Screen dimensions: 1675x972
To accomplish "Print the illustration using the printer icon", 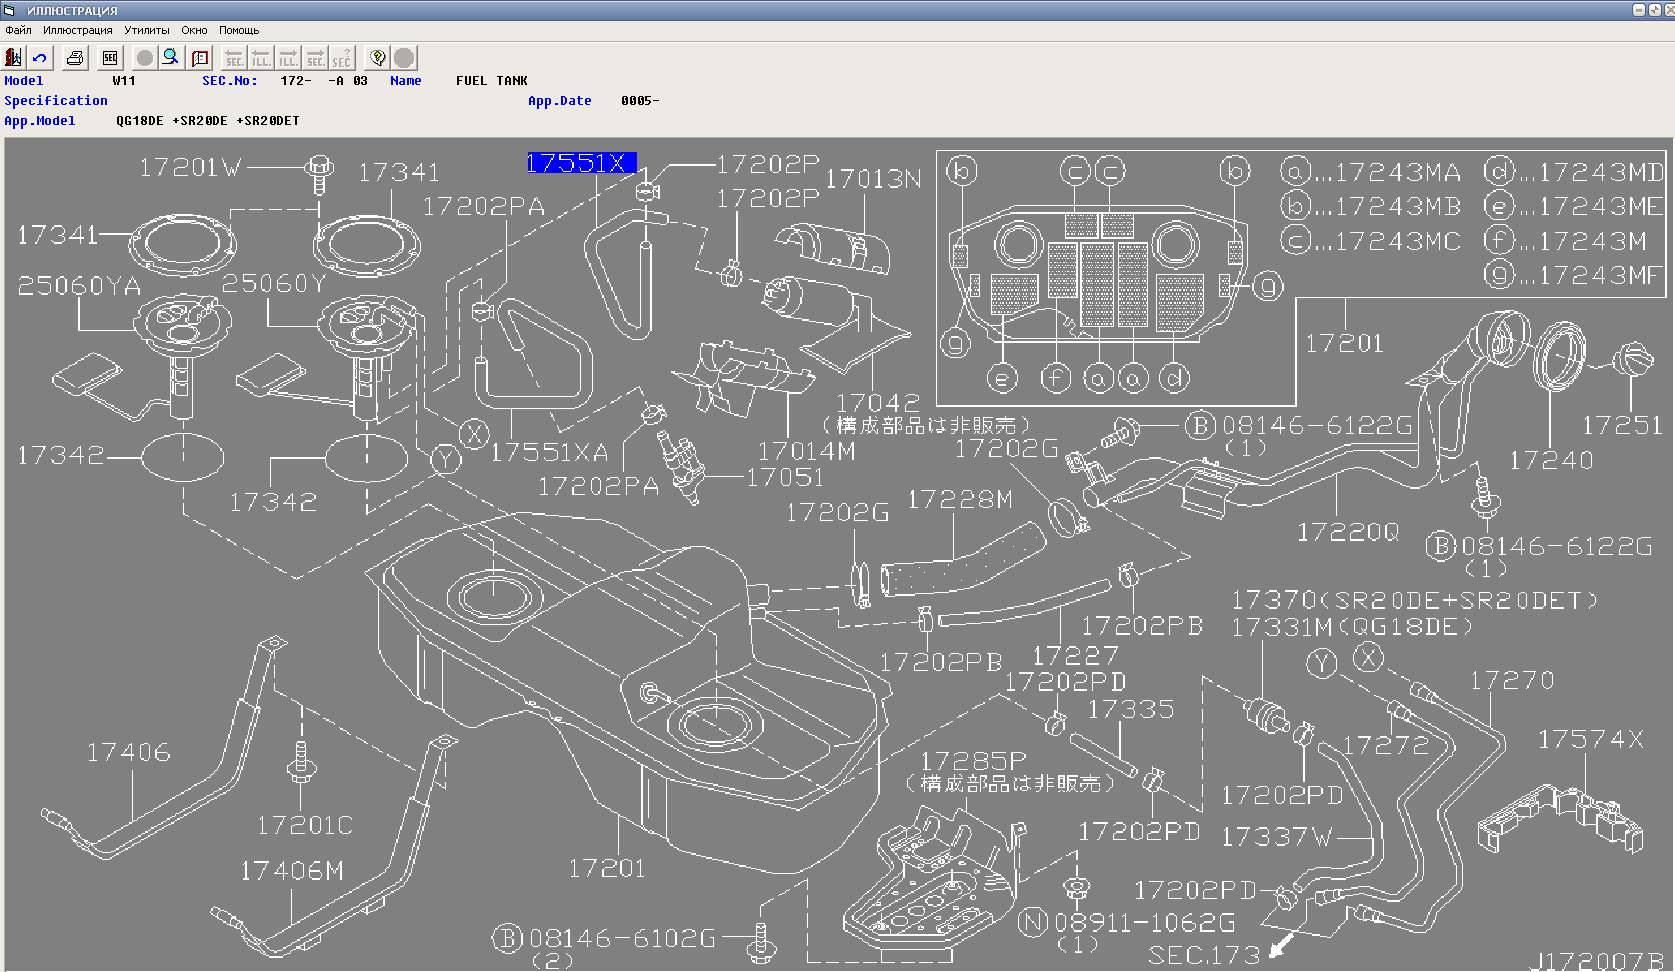I will point(75,58).
